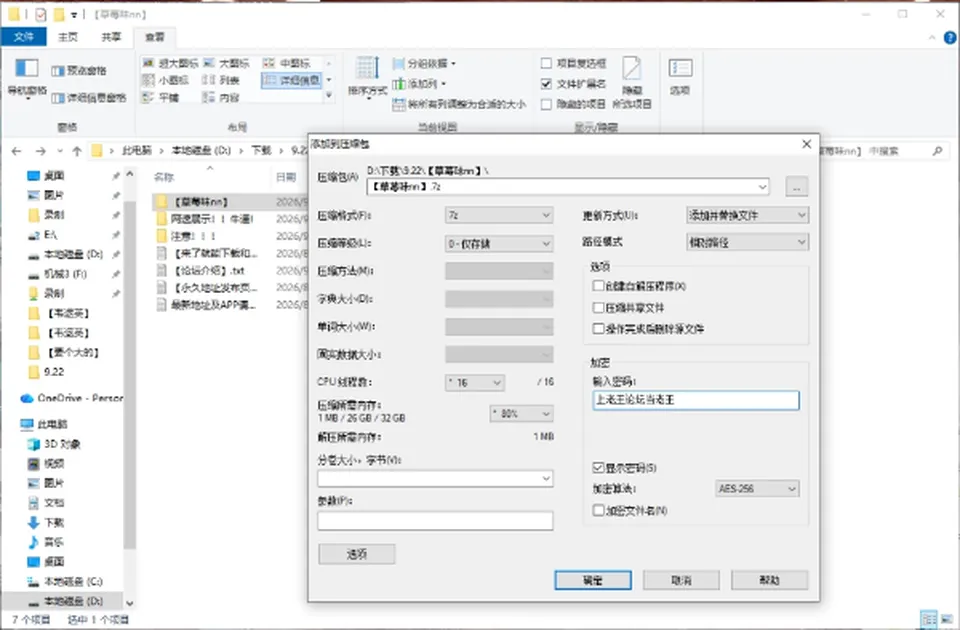
Task: Toggle file name extensions checkbox
Action: (x=546, y=84)
